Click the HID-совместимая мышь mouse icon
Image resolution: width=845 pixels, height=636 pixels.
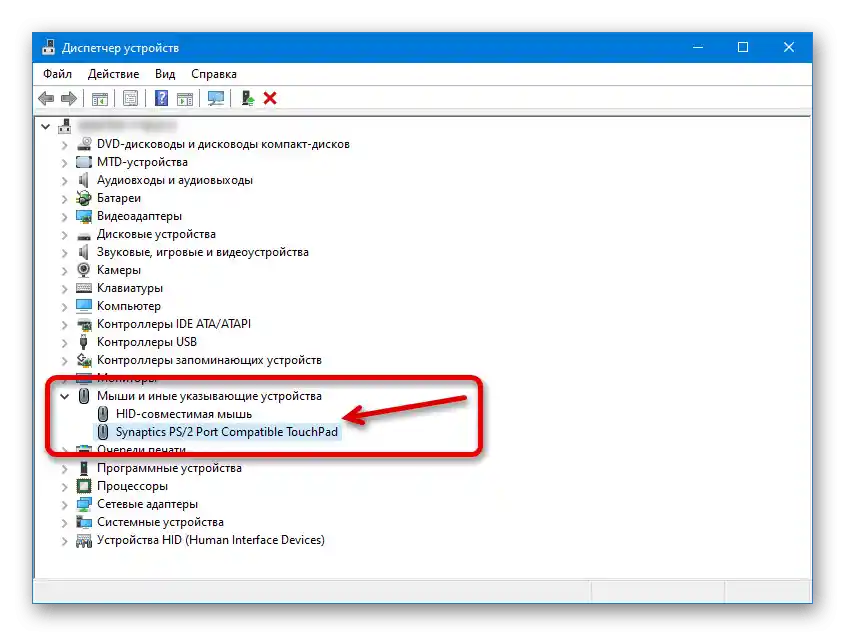click(103, 414)
